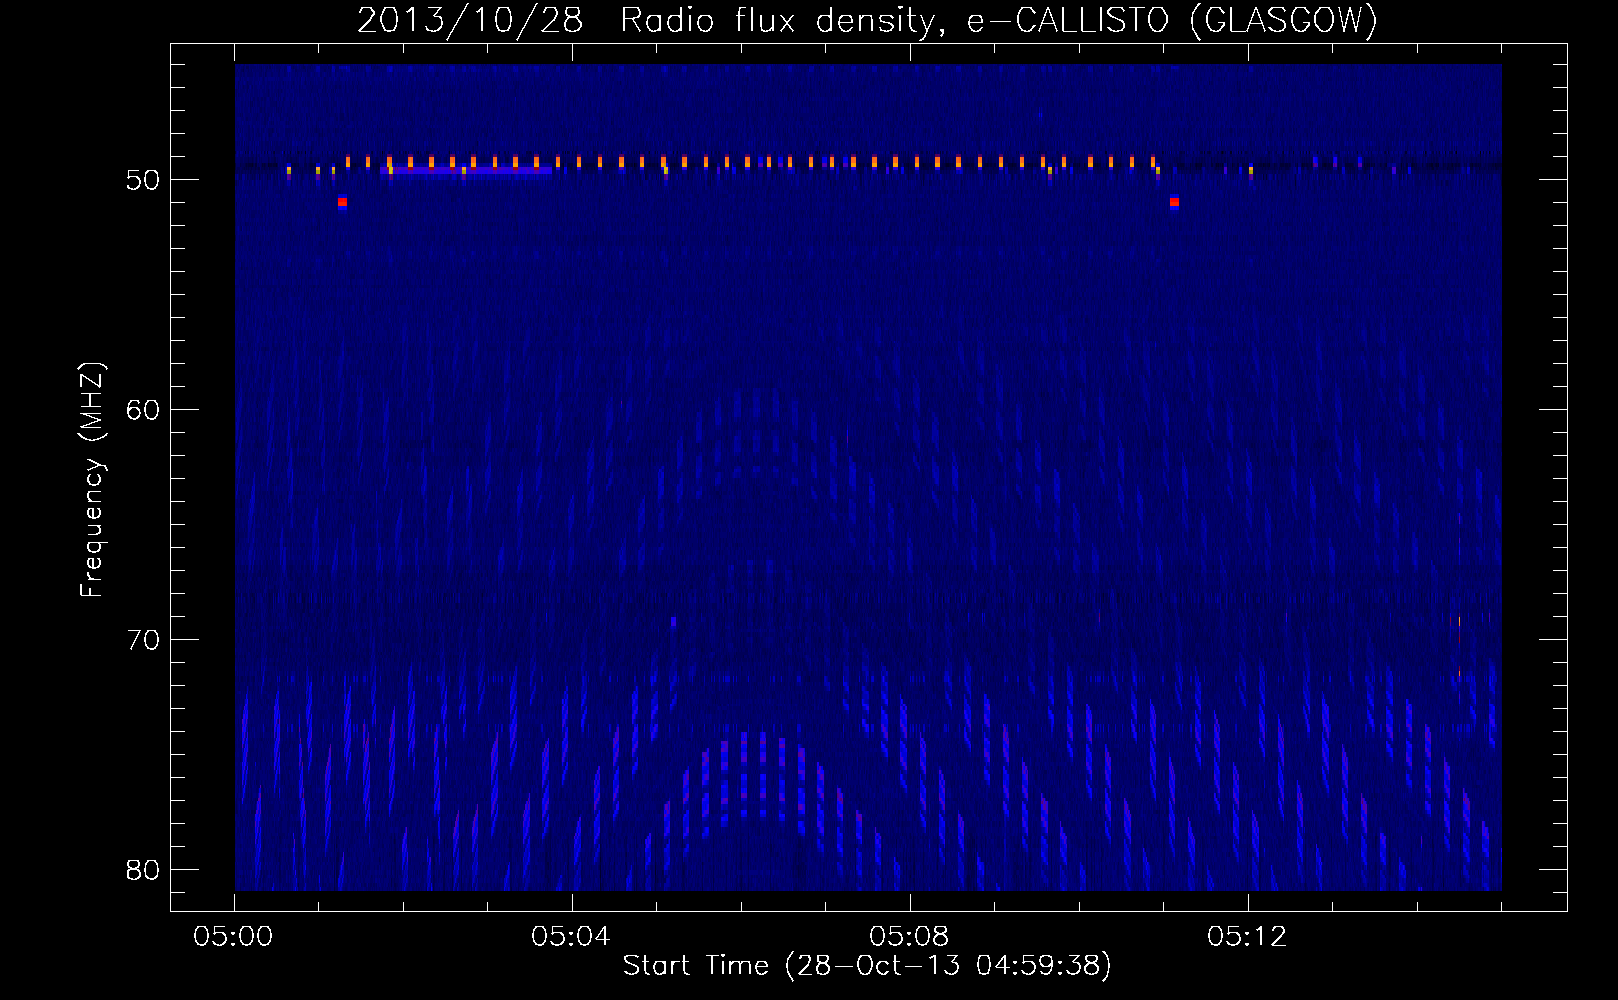Click the red marker near 05:01
The image size is (1618, 1000).
[x=342, y=202]
